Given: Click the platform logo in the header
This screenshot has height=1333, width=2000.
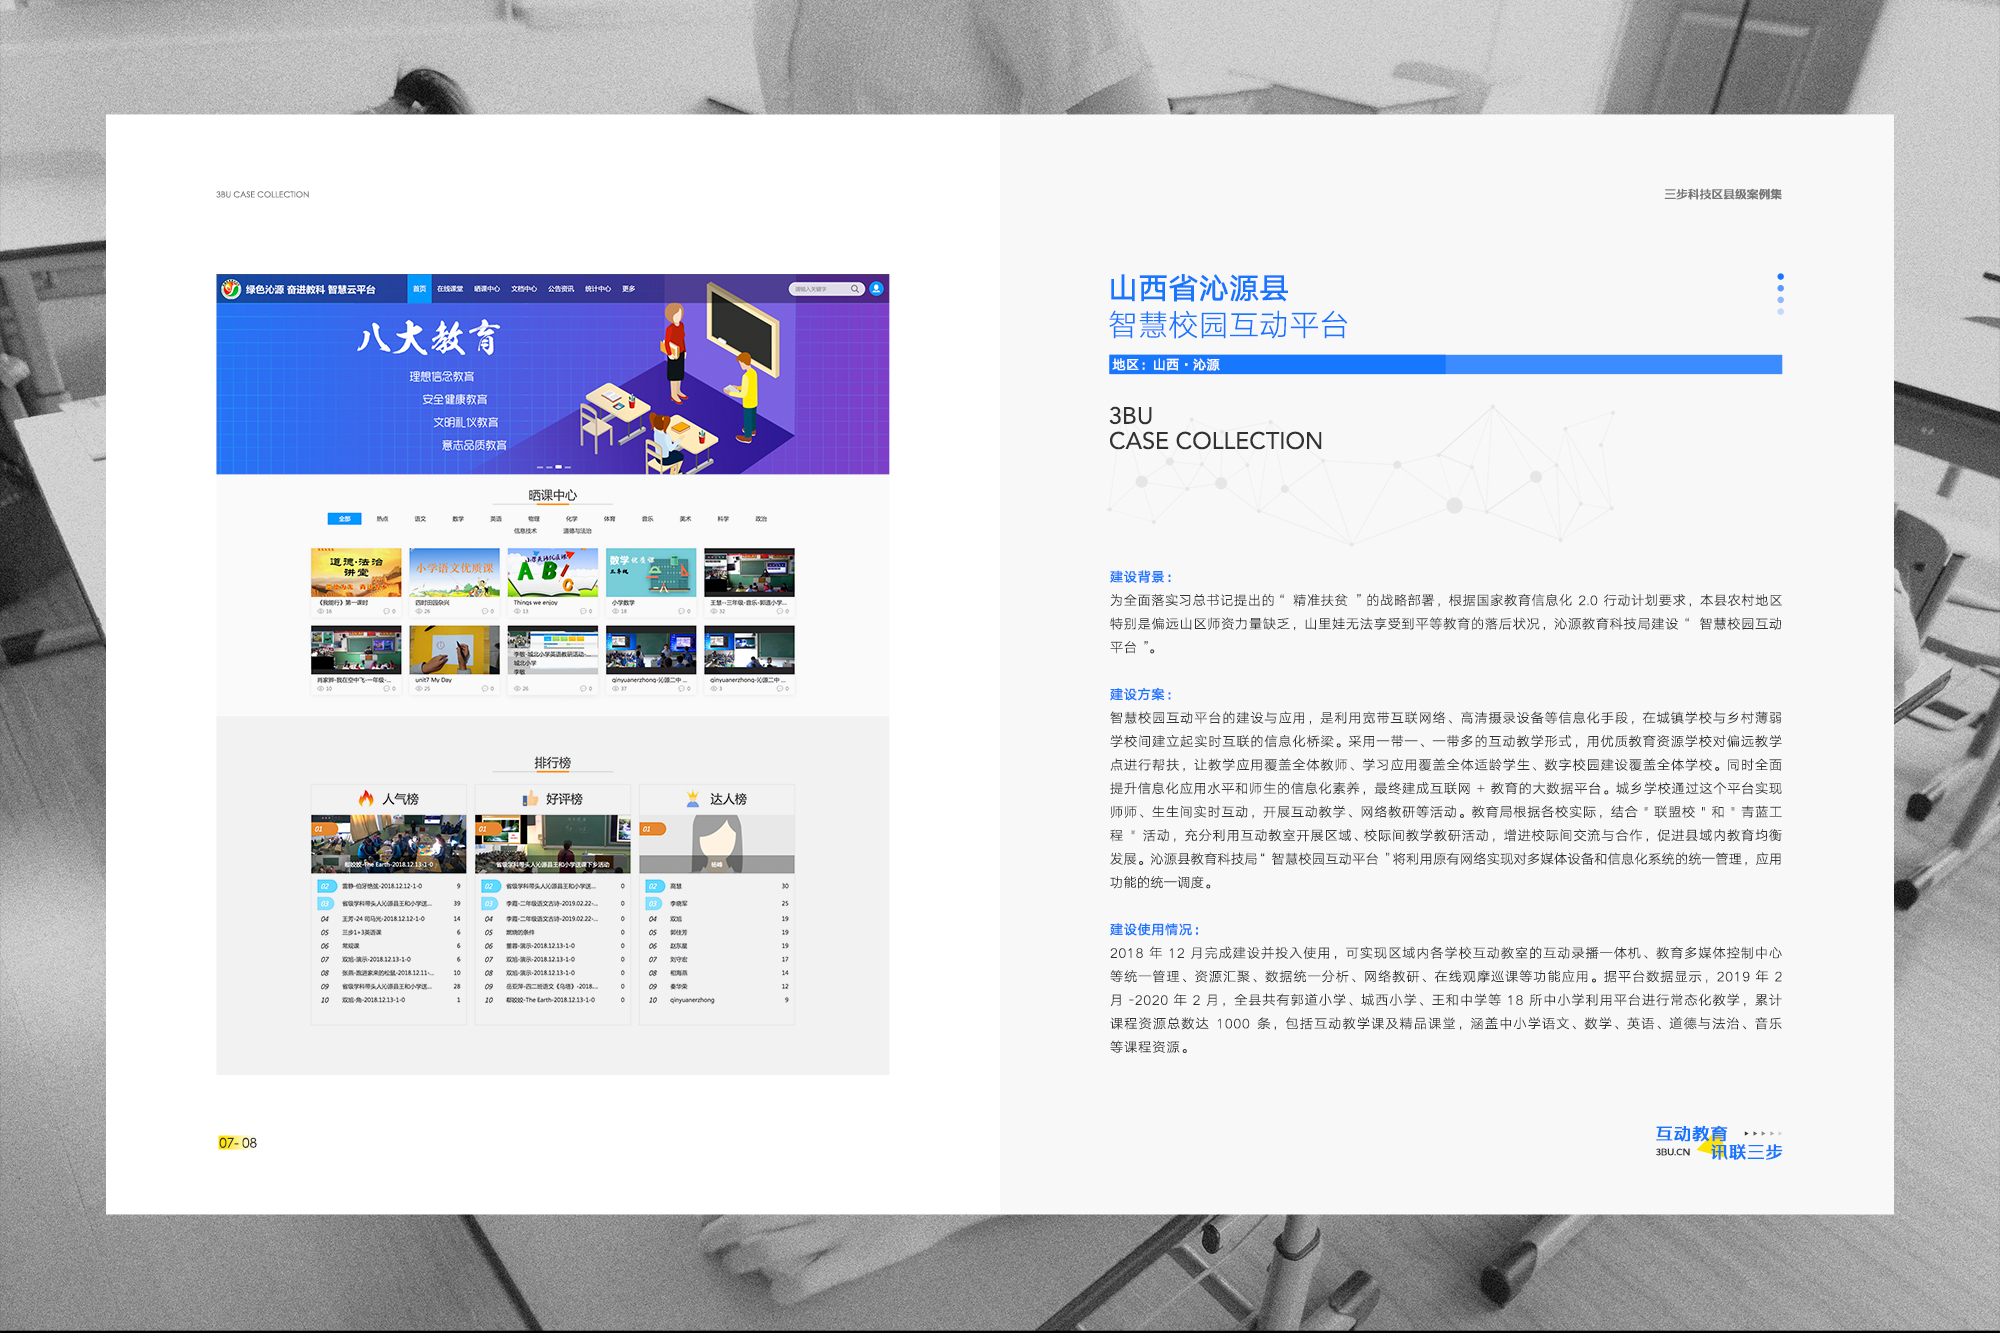Looking at the screenshot, I should (231, 289).
